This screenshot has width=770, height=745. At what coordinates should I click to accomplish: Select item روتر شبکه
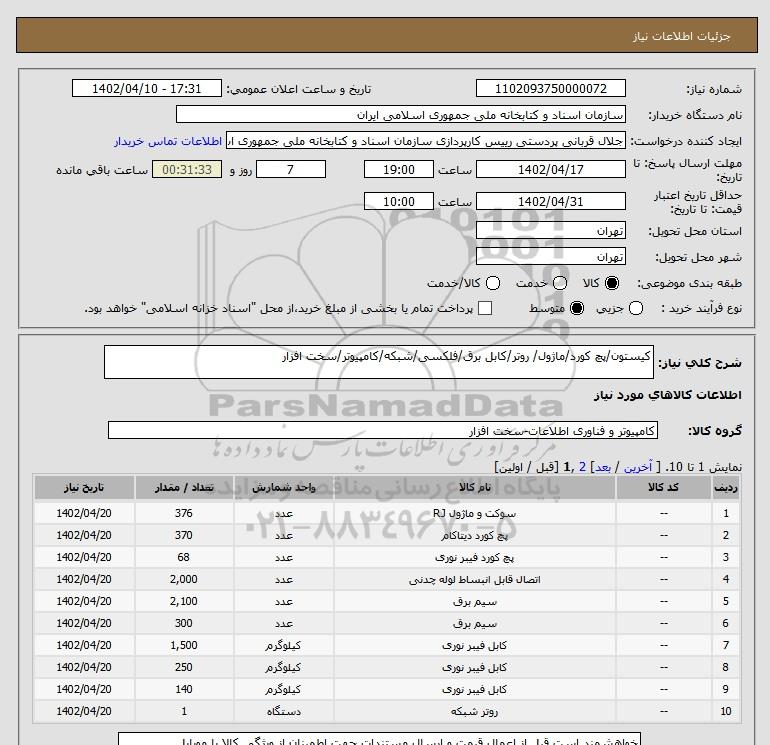474,712
